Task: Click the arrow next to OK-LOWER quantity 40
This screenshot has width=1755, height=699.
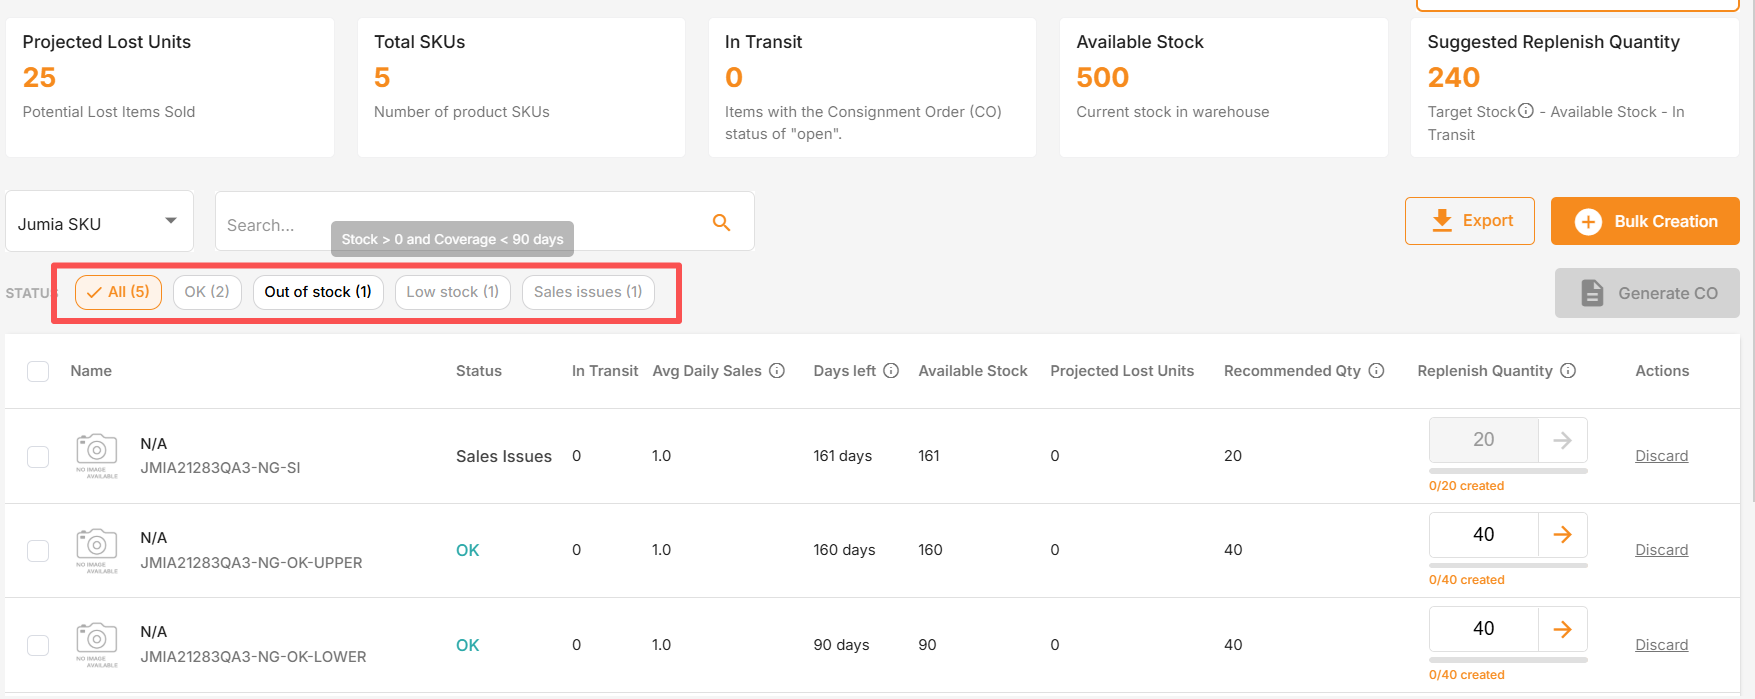Action: 1562,629
